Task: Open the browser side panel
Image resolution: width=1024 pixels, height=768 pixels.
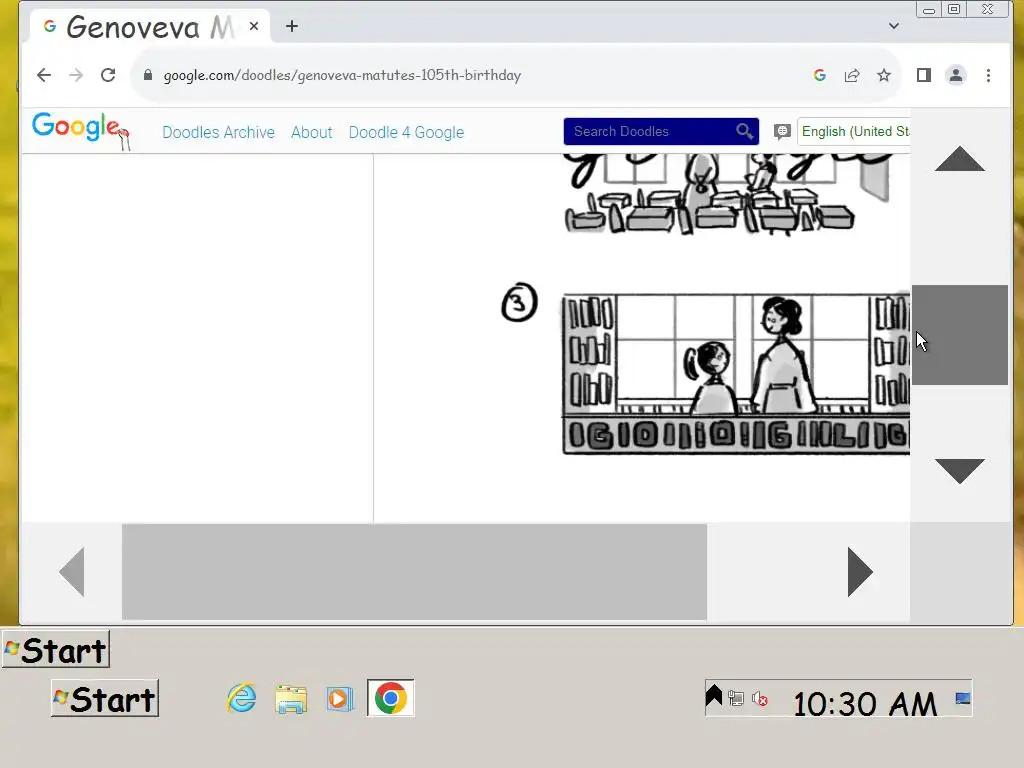Action: 923,75
